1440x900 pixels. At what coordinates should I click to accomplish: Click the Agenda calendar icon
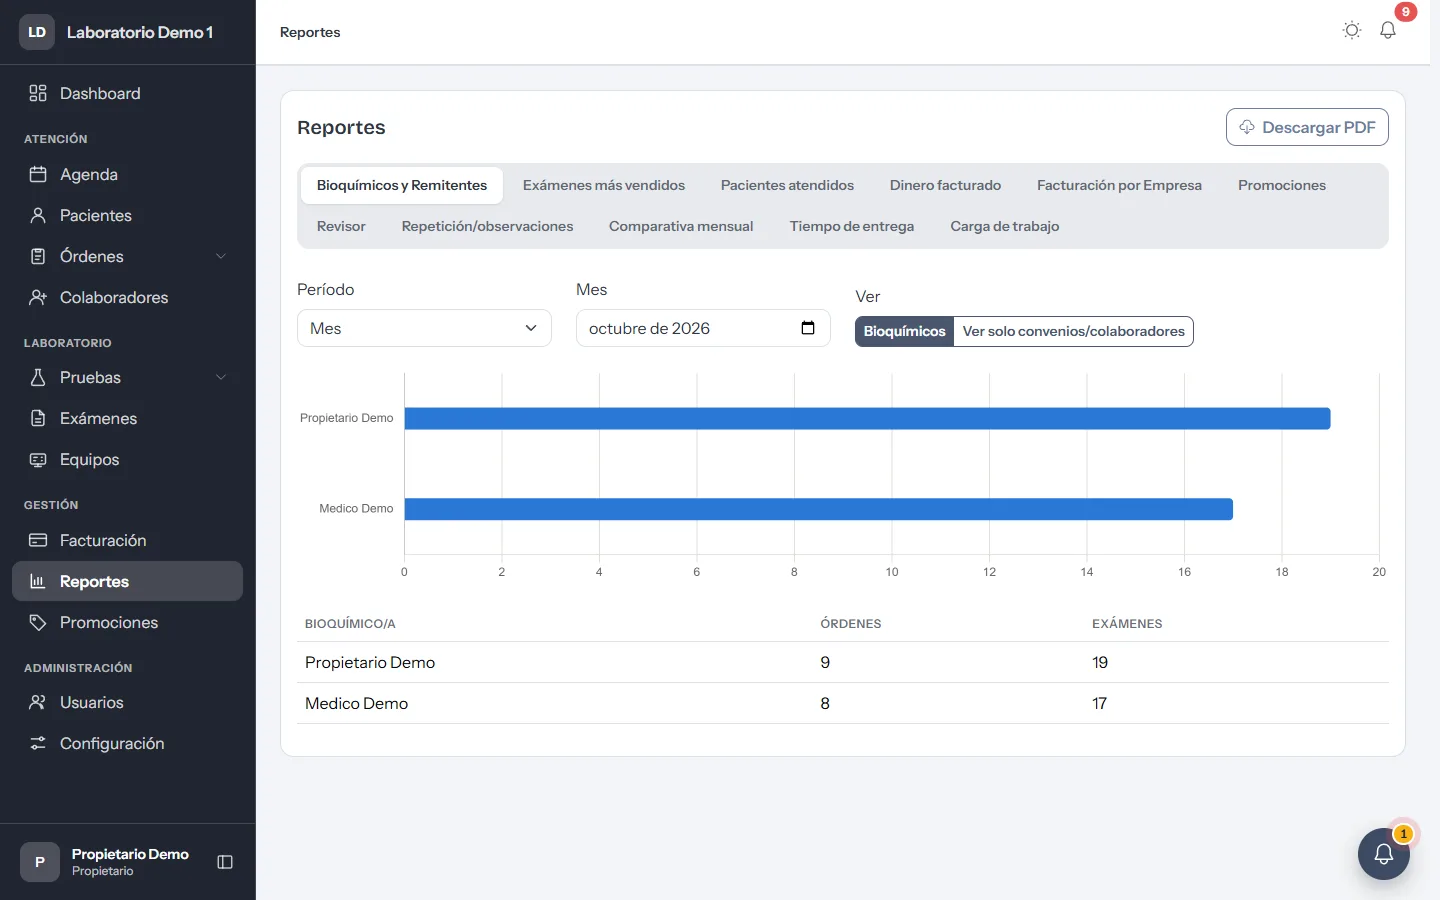pos(38,174)
